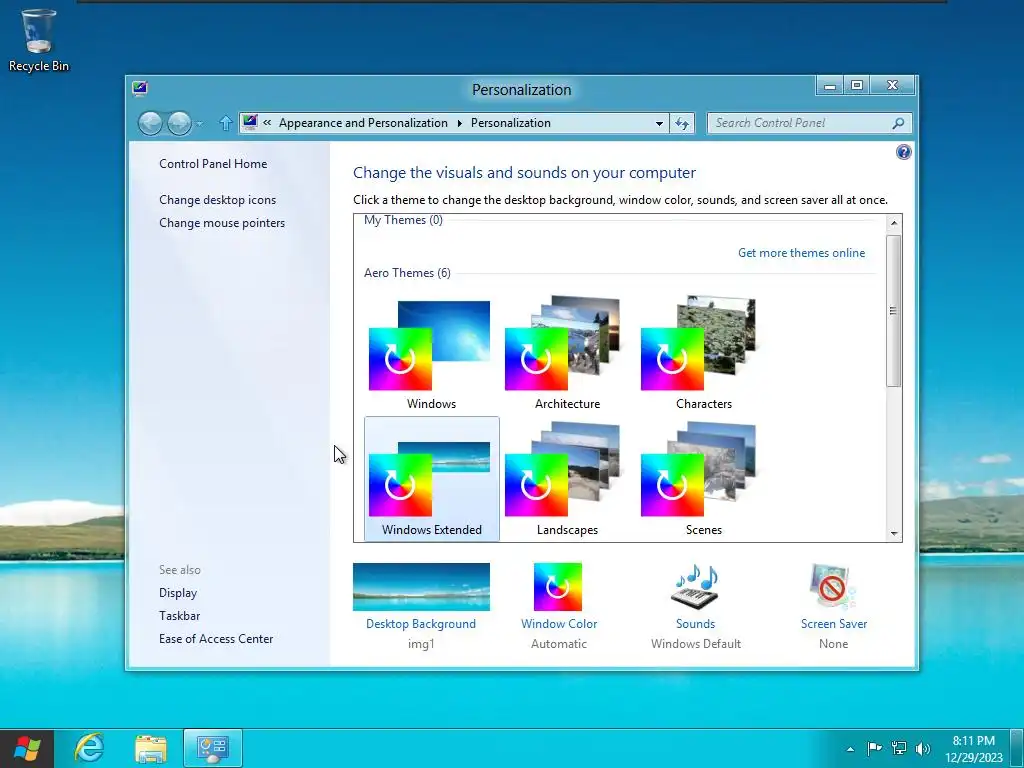1024x768 pixels.
Task: Click the Desktop Background link
Action: [x=421, y=624]
